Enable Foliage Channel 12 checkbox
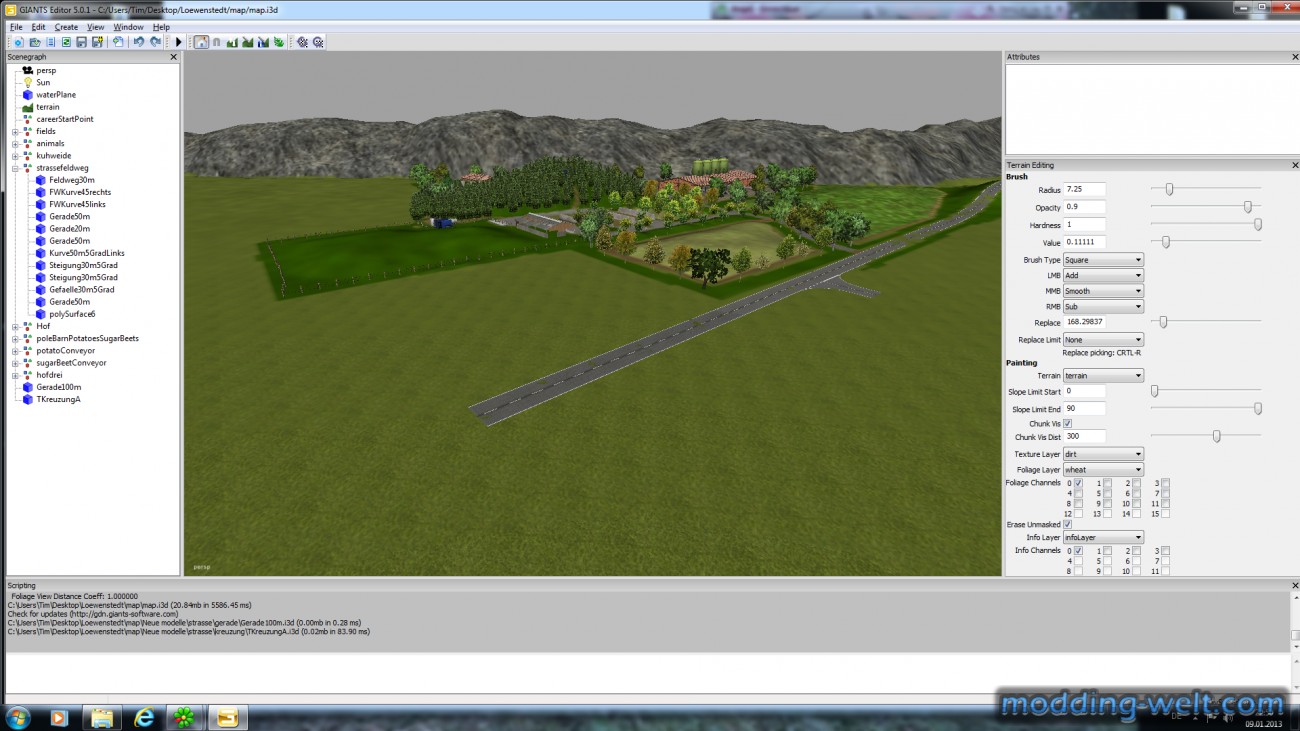Viewport: 1300px width, 731px height. pos(1078,513)
